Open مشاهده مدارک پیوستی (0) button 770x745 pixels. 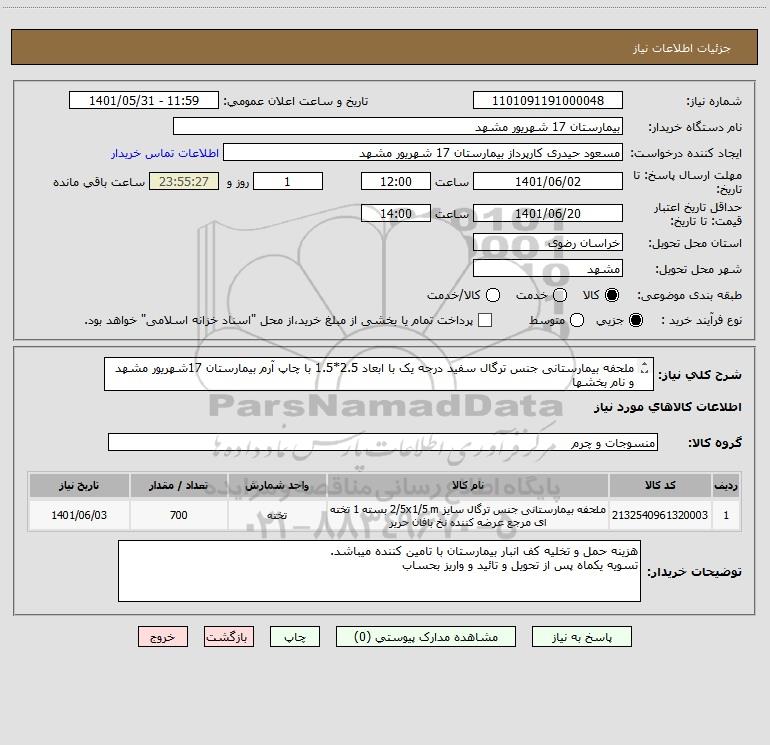[x=426, y=636]
